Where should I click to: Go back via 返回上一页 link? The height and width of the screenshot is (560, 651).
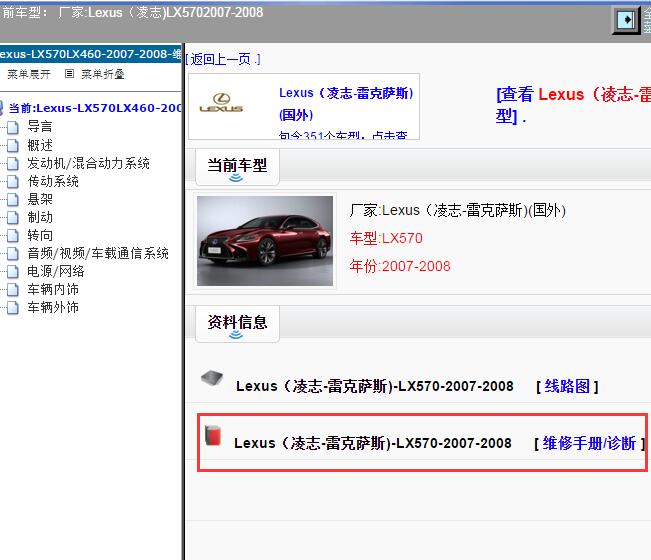tap(223, 59)
